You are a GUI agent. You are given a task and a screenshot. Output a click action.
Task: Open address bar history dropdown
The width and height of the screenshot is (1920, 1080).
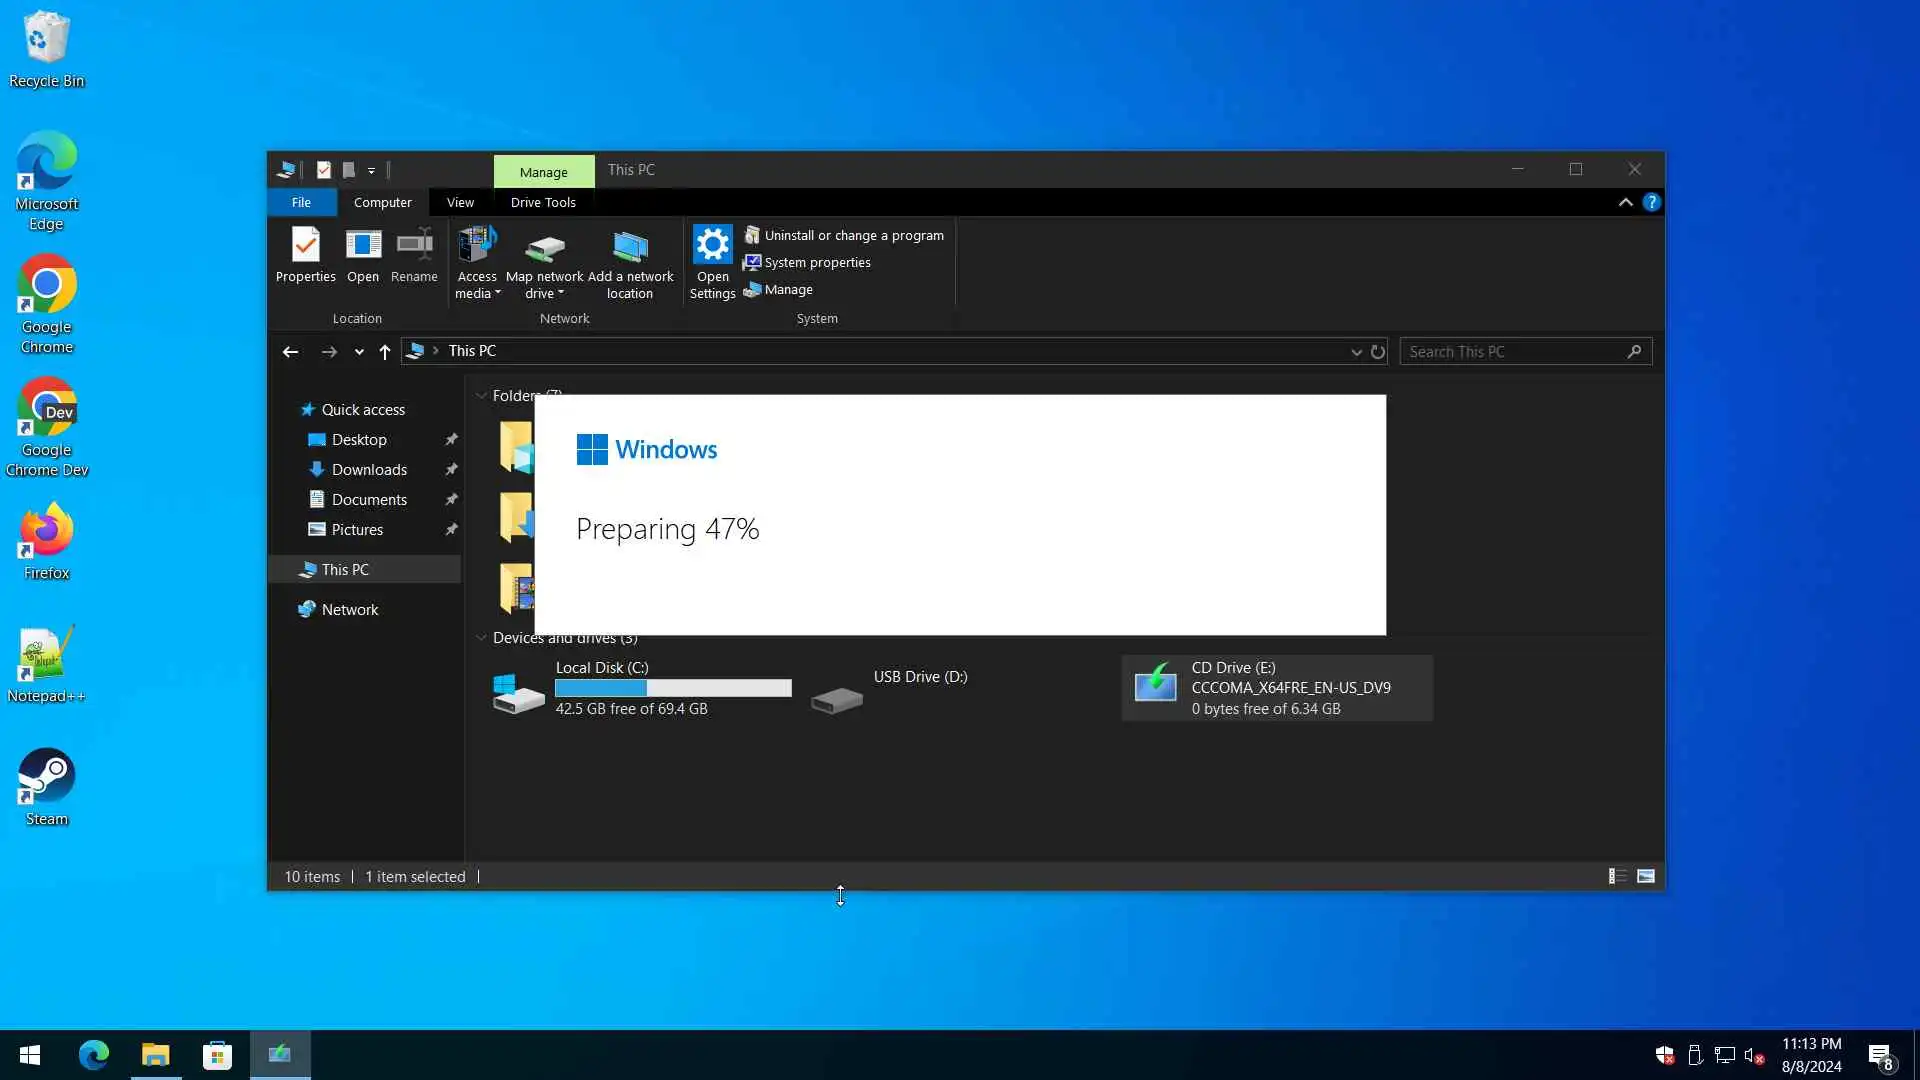pyautogui.click(x=1356, y=352)
